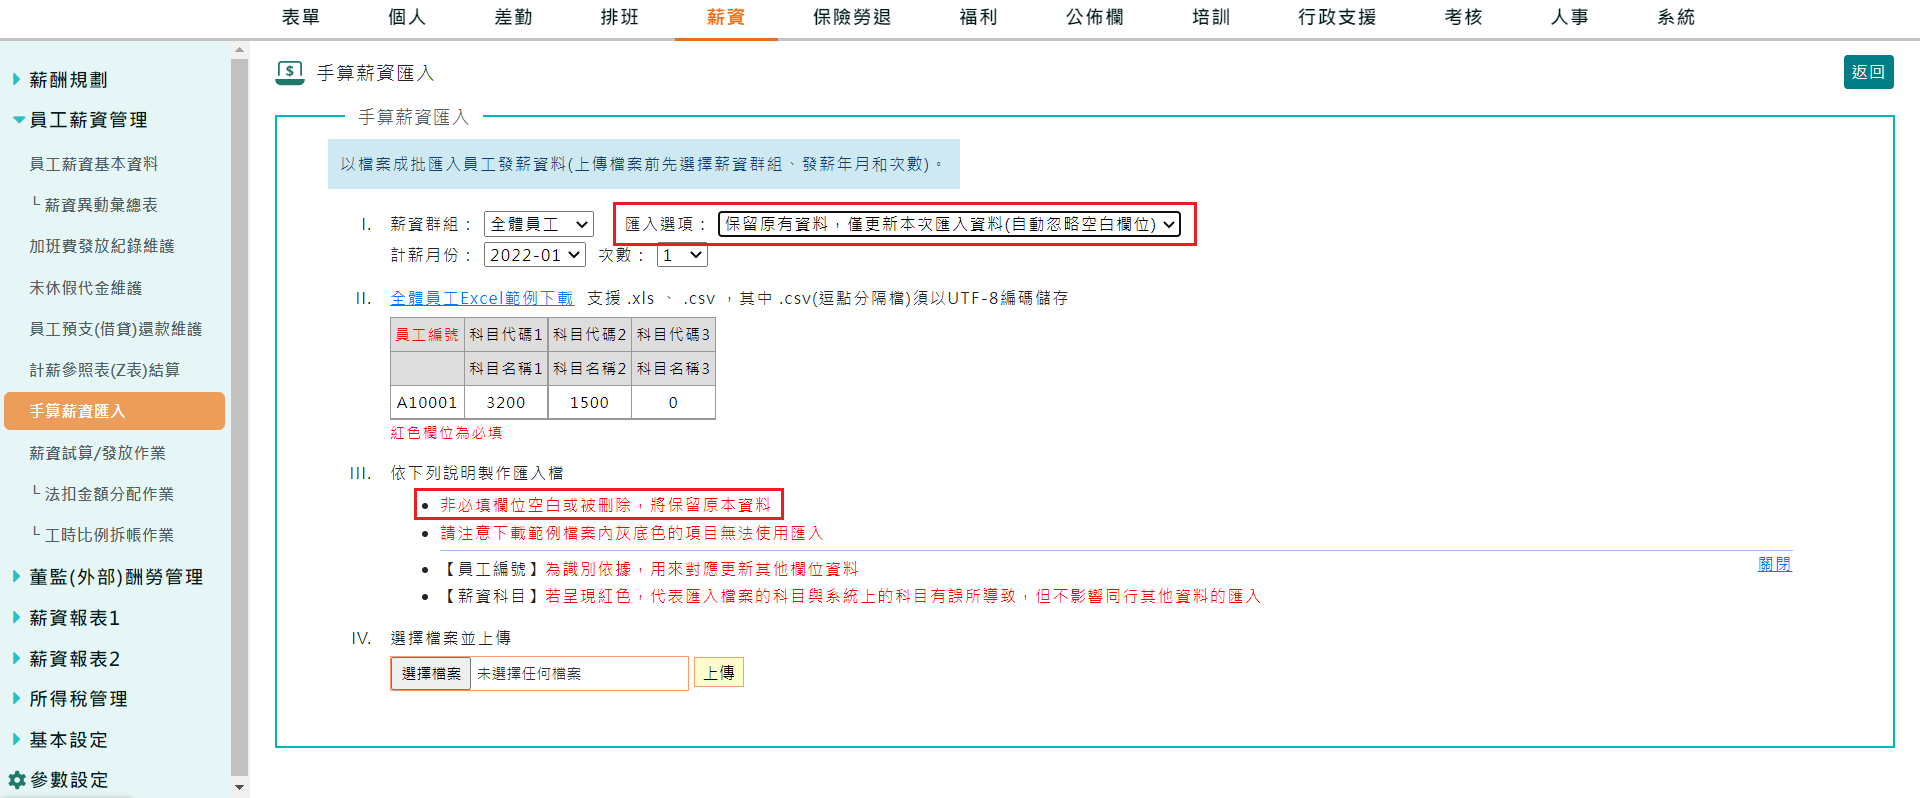Open the 計薪月份 dropdown showing 2022-01
The image size is (1920, 798).
tap(534, 255)
